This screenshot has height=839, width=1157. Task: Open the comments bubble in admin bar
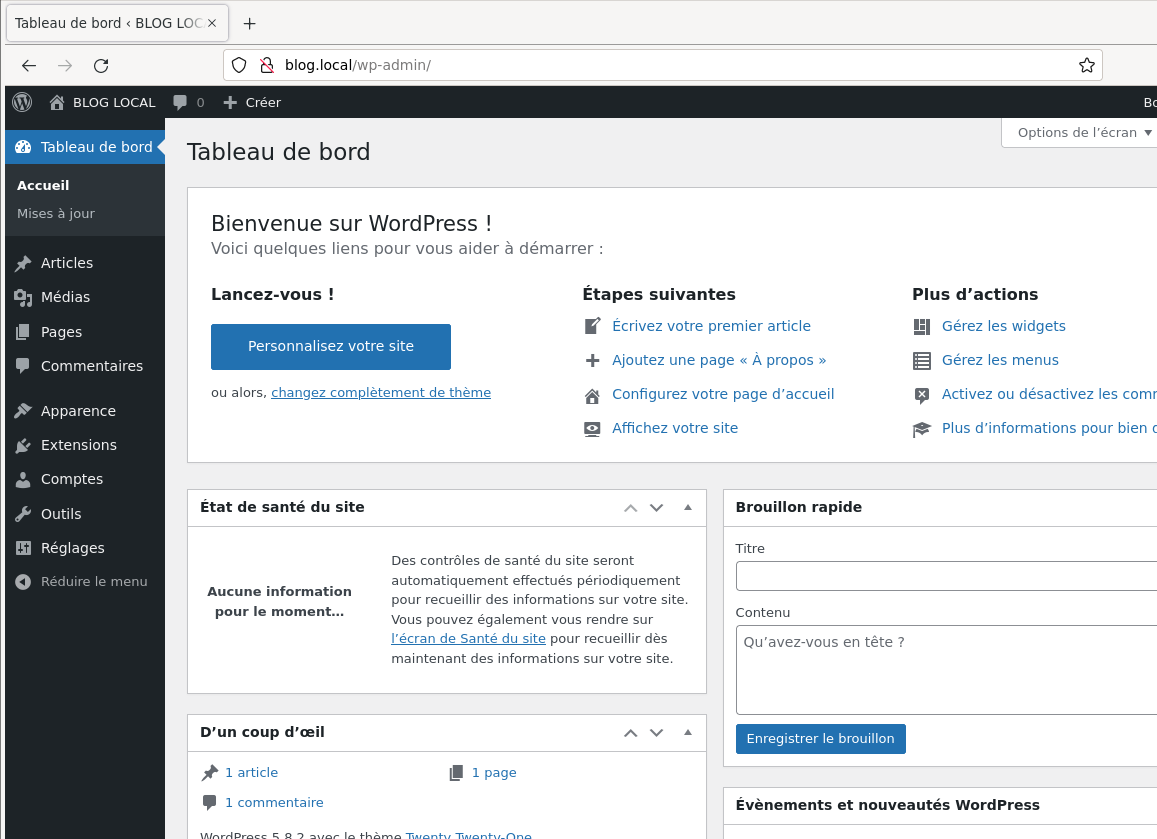188,102
